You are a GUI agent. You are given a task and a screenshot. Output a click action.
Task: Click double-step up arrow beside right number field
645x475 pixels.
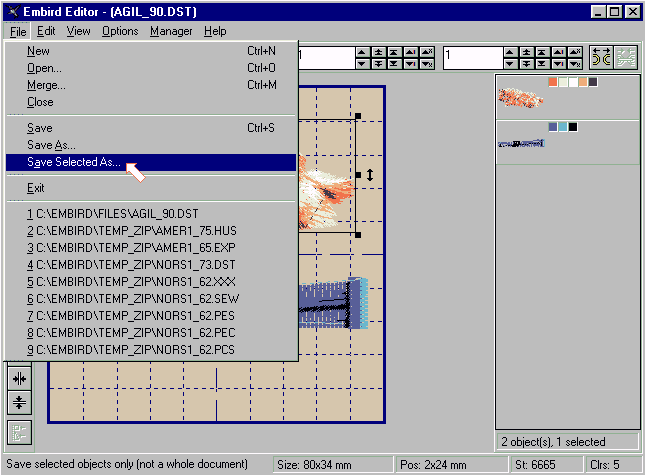527,52
